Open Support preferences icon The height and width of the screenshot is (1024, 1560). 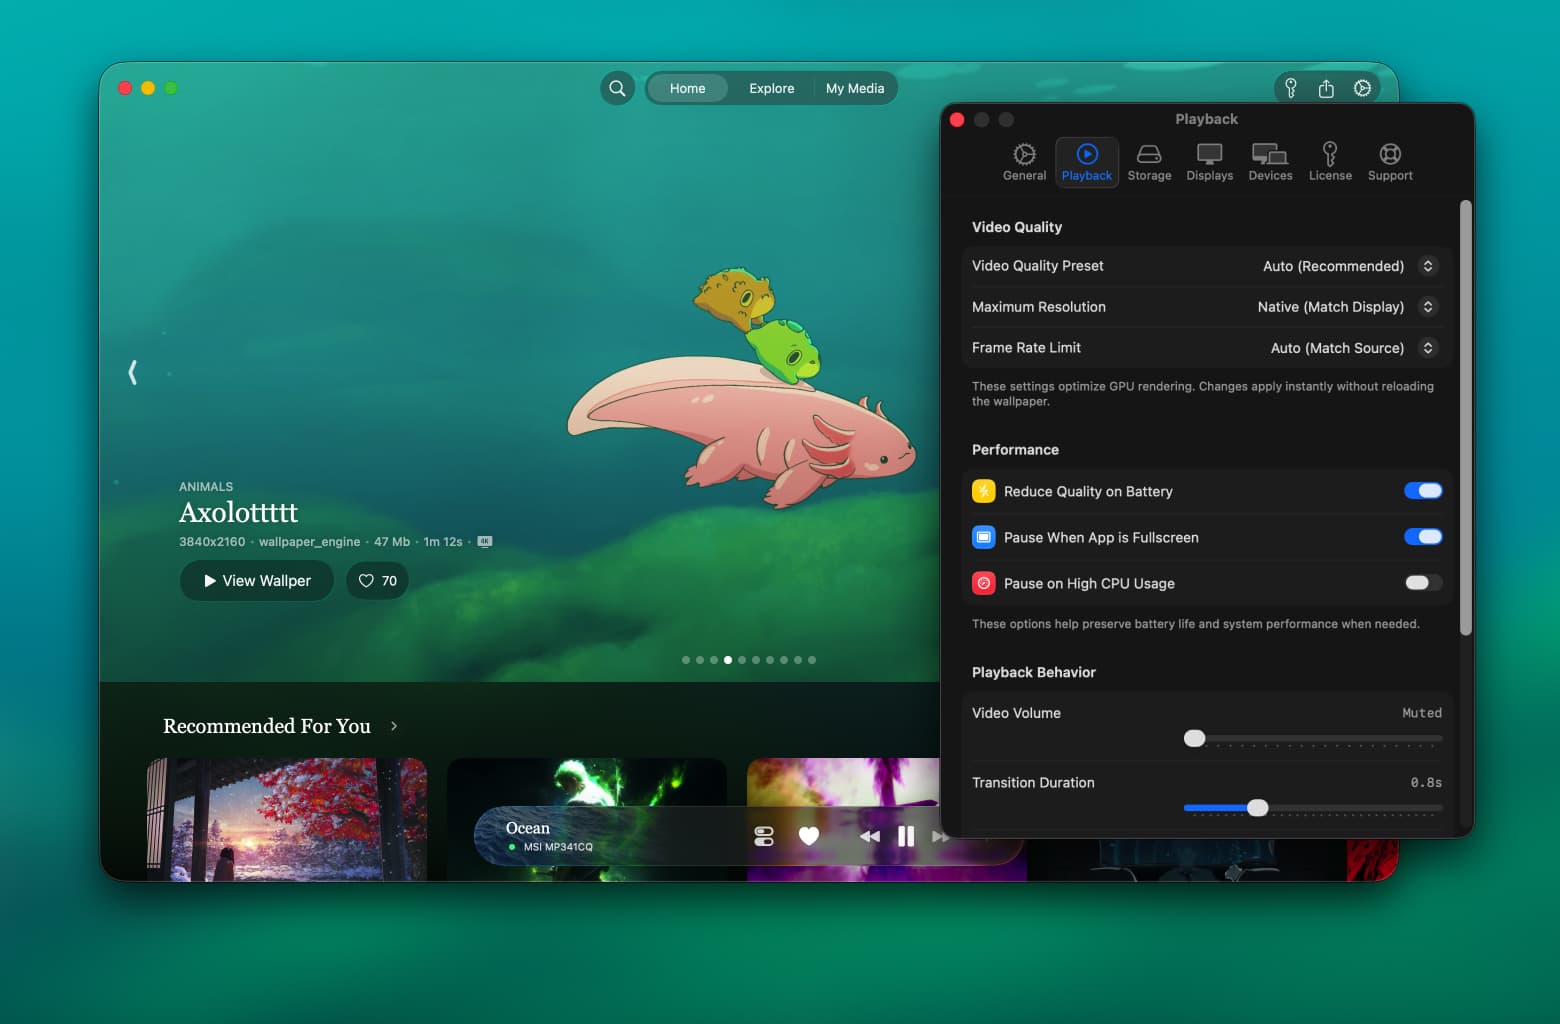[1389, 155]
